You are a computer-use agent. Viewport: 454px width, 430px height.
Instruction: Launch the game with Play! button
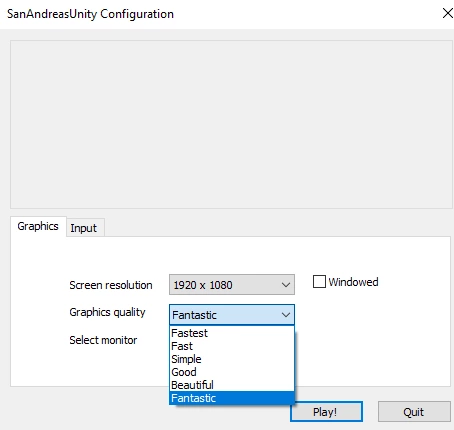(326, 412)
